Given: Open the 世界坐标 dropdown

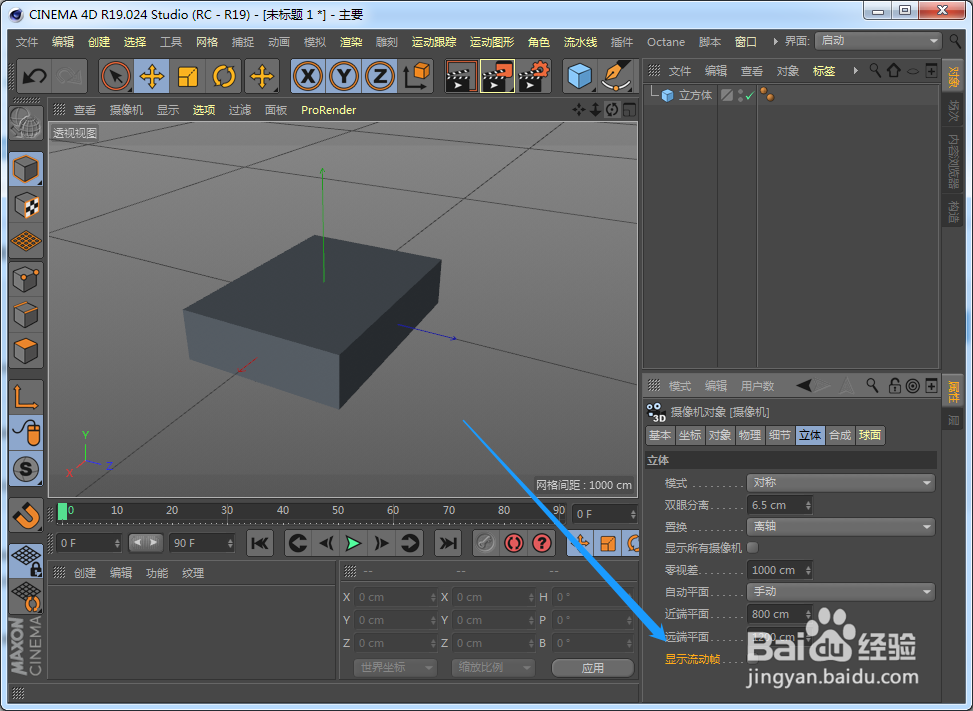Looking at the screenshot, I should (395, 668).
